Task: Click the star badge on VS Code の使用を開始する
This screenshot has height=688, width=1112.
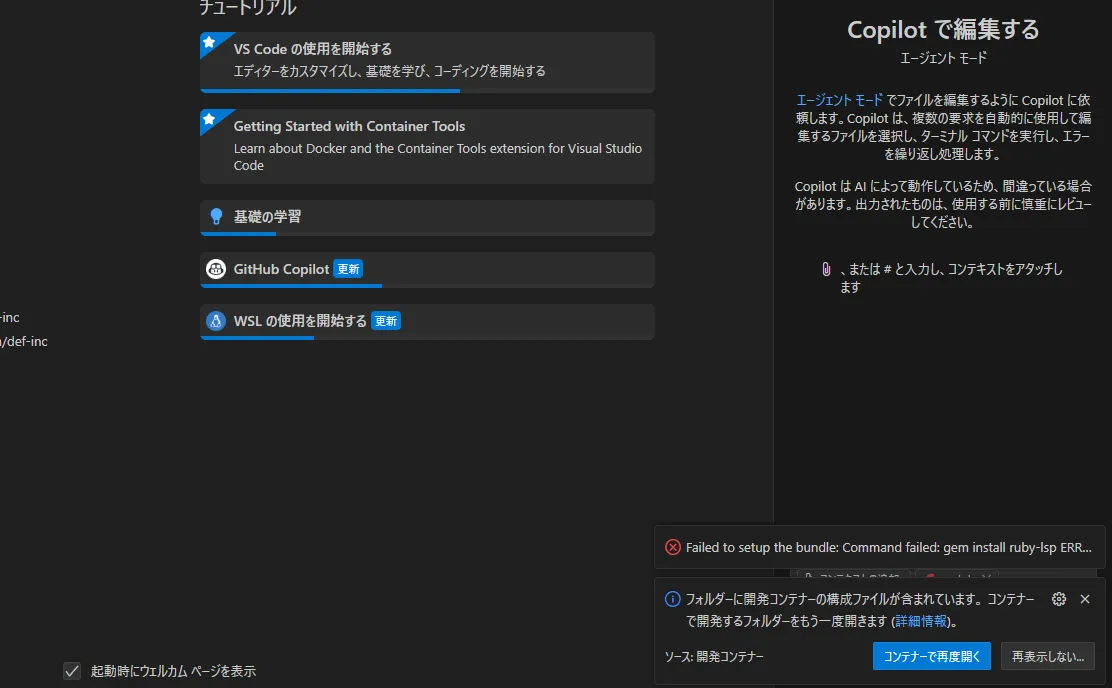Action: [x=209, y=42]
